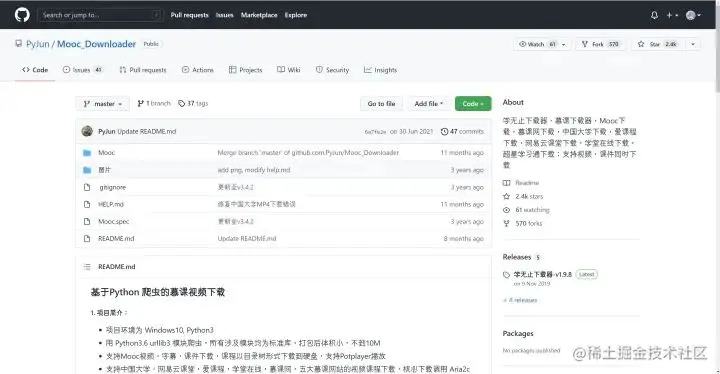Expand the Star lists dropdown arrow
Image resolution: width=720 pixels, height=374 pixels.
pos(693,44)
